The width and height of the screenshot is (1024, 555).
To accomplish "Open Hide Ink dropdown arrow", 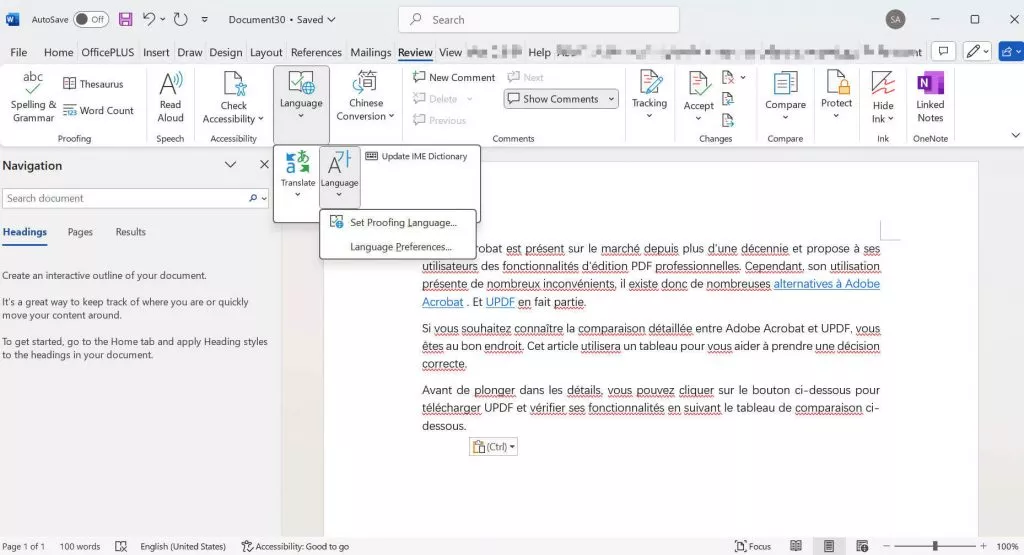I will (x=891, y=119).
